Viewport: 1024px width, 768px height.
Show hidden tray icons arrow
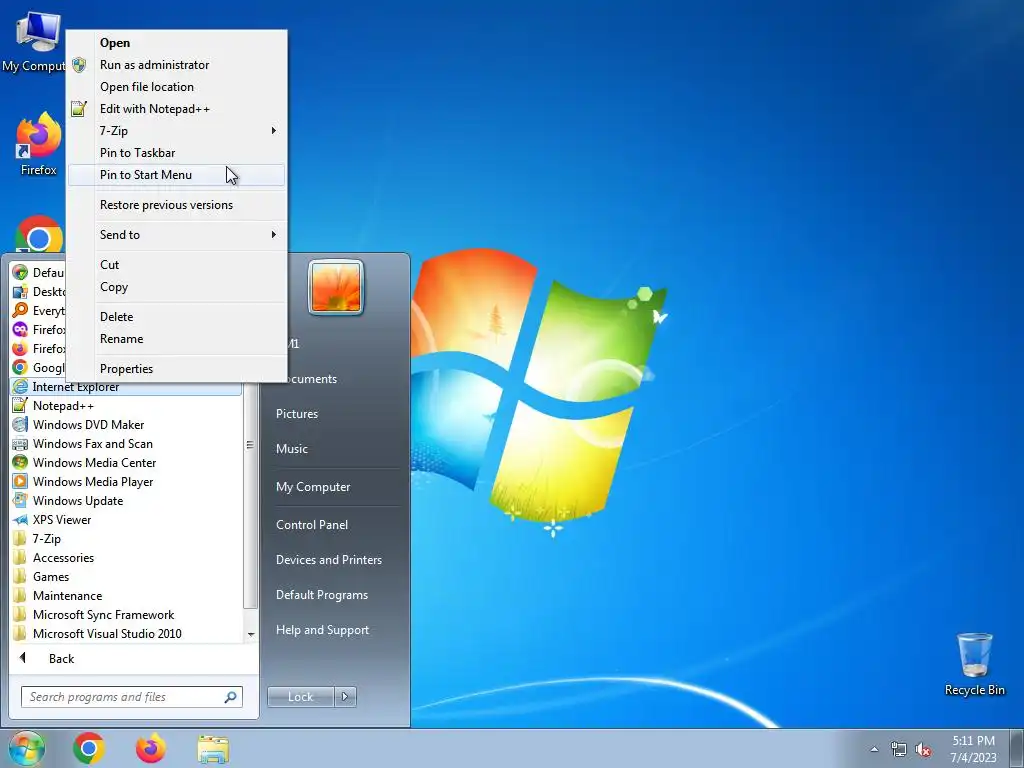click(874, 749)
